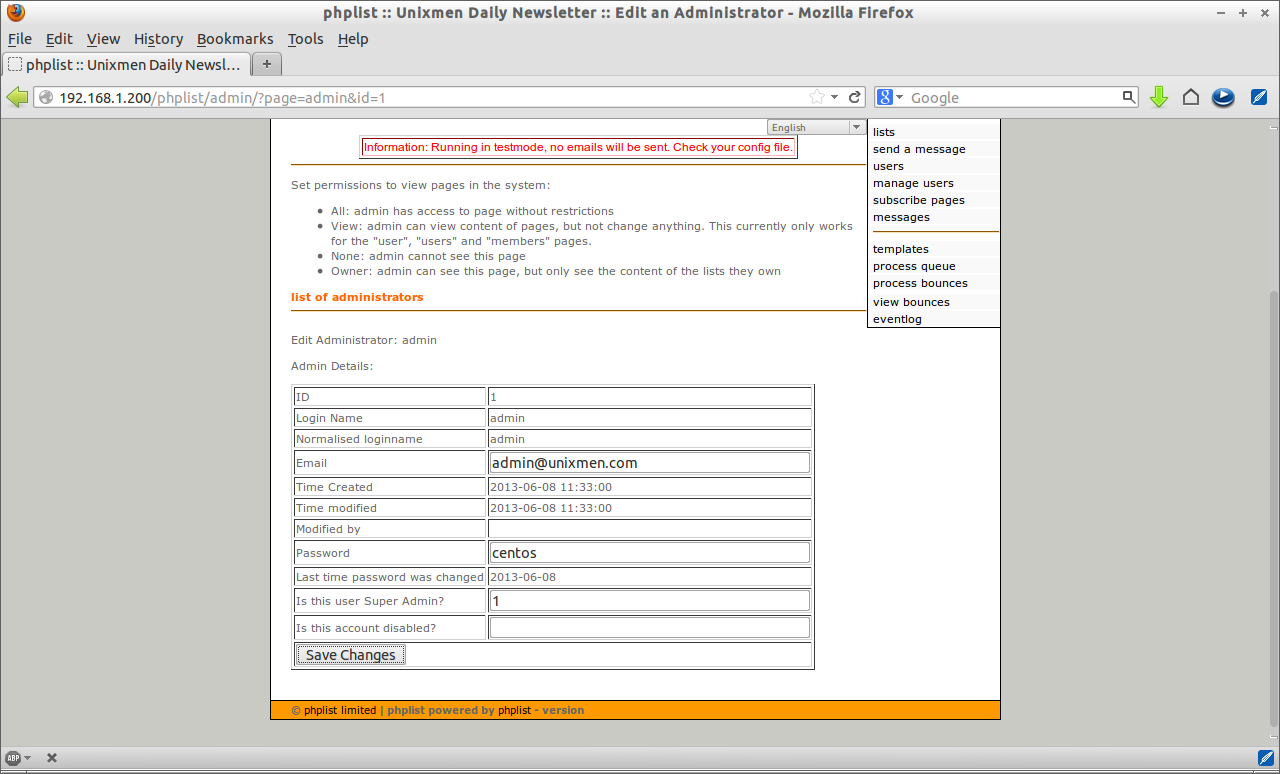1280x774 pixels.
Task: Click the Login Name value 'admin'
Action: [x=507, y=418]
